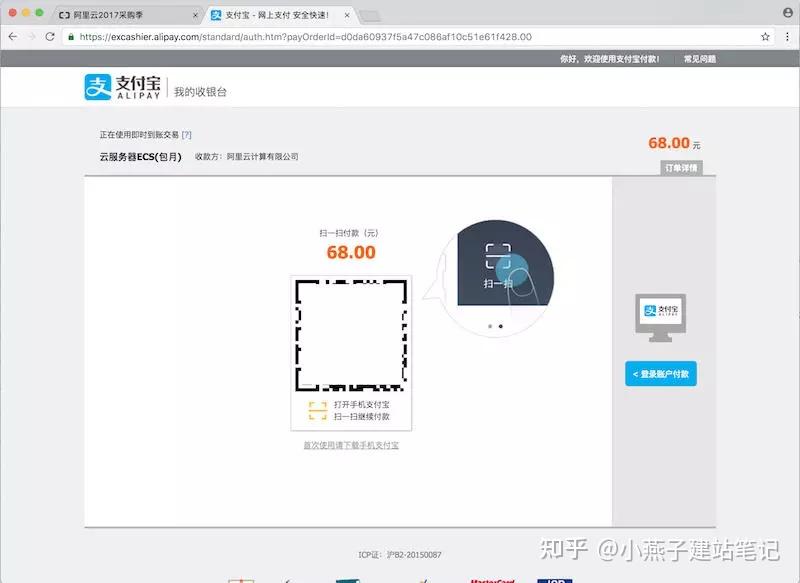Click the 68.00 元 total at top right

point(674,143)
